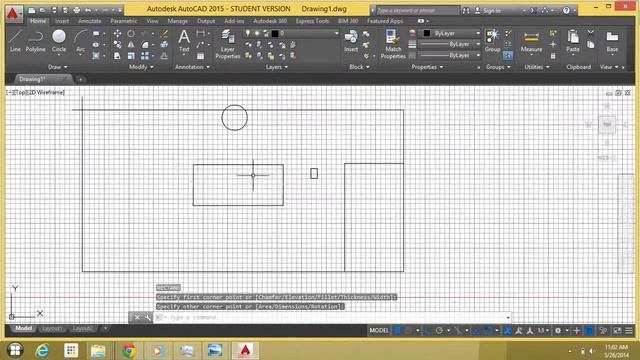Expand the Draw panel
640x360 pixels.
point(58,67)
